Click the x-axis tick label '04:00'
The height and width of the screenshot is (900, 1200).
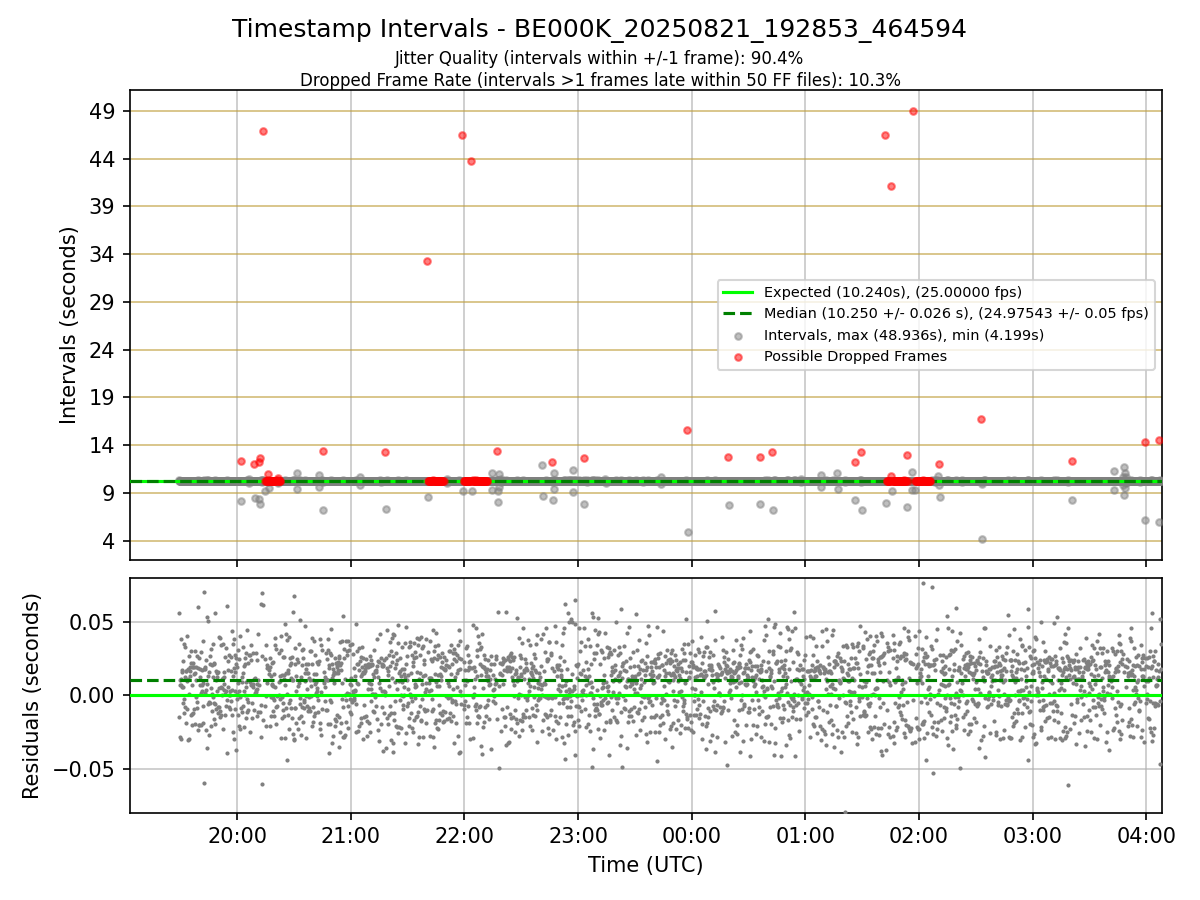1146,834
